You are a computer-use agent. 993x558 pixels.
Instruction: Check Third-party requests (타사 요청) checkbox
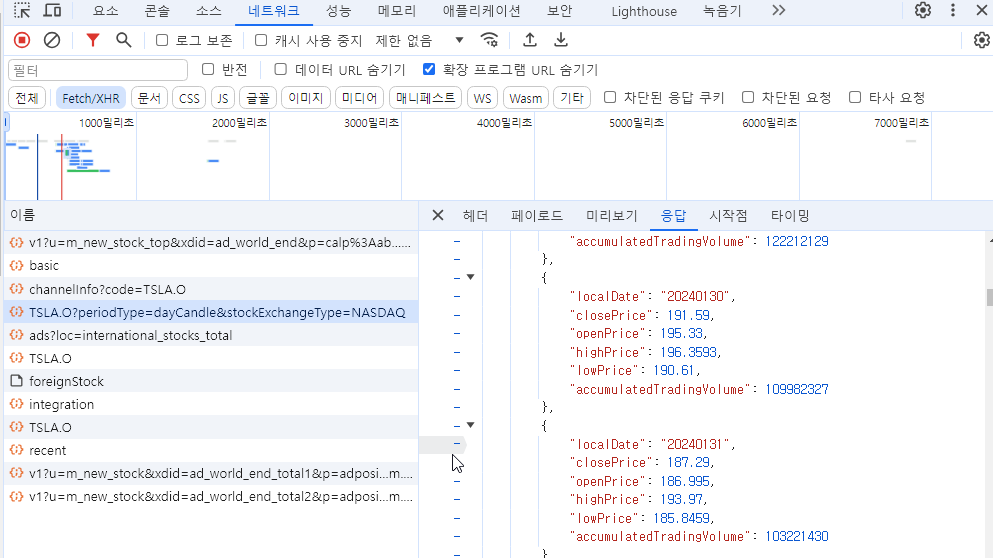855,97
